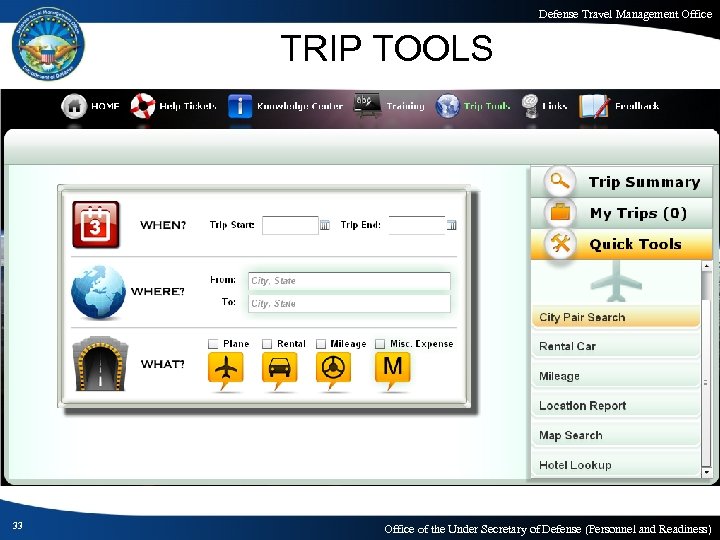Click the red calendar WHEN icon

click(x=96, y=225)
